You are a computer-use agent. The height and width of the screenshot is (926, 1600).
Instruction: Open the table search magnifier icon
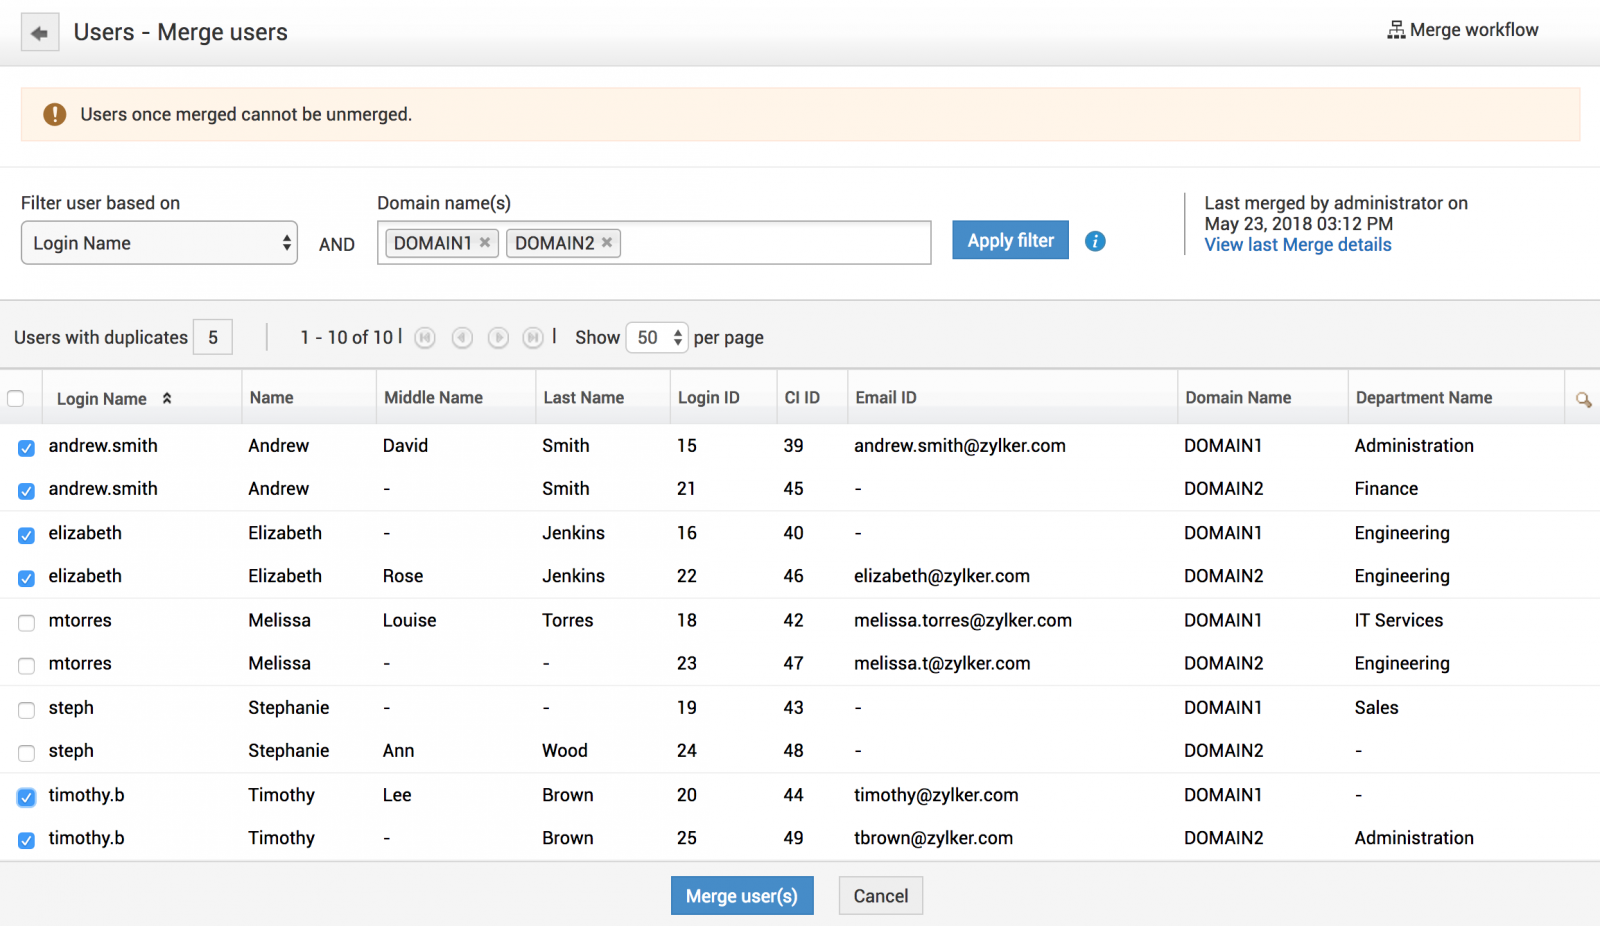point(1583,399)
